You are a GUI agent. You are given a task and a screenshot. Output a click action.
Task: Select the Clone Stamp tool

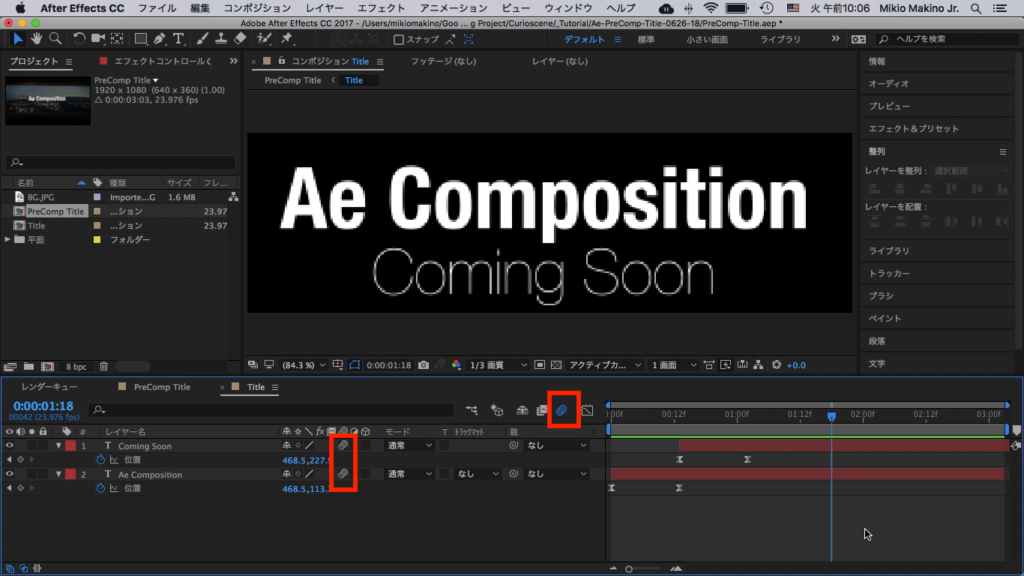click(221, 39)
